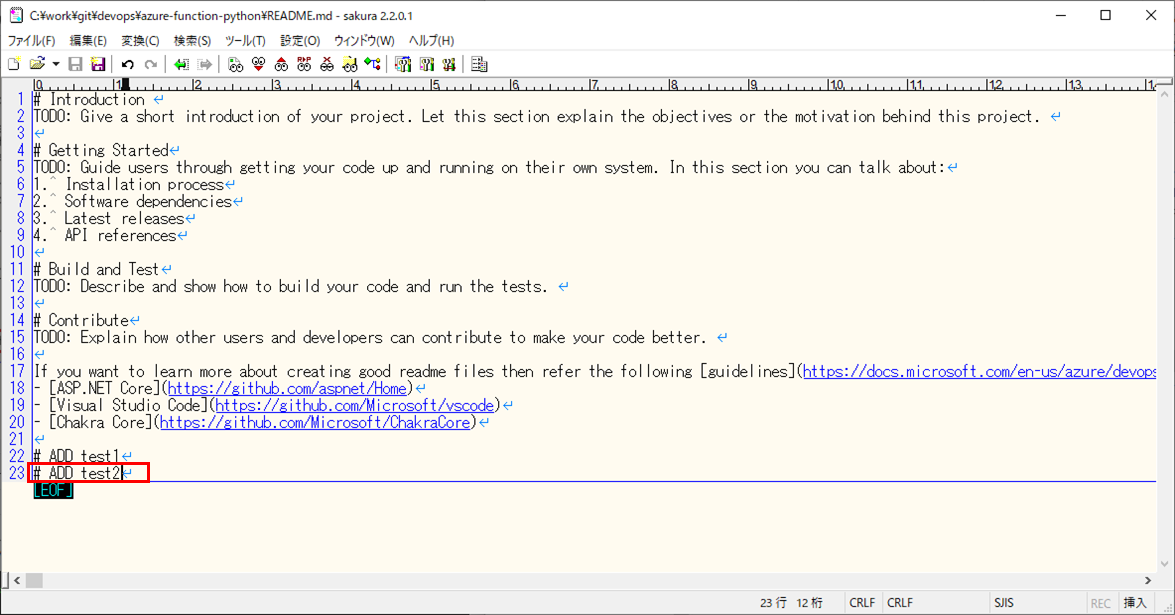Open Grep search folder-eyes icon
Screen dimensions: 1175x615
pyautogui.click(x=350, y=64)
